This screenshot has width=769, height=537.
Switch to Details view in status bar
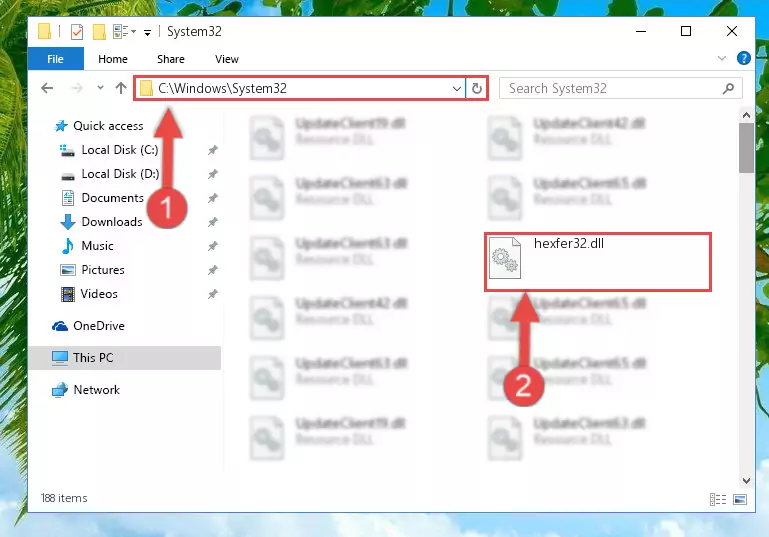pyautogui.click(x=718, y=499)
